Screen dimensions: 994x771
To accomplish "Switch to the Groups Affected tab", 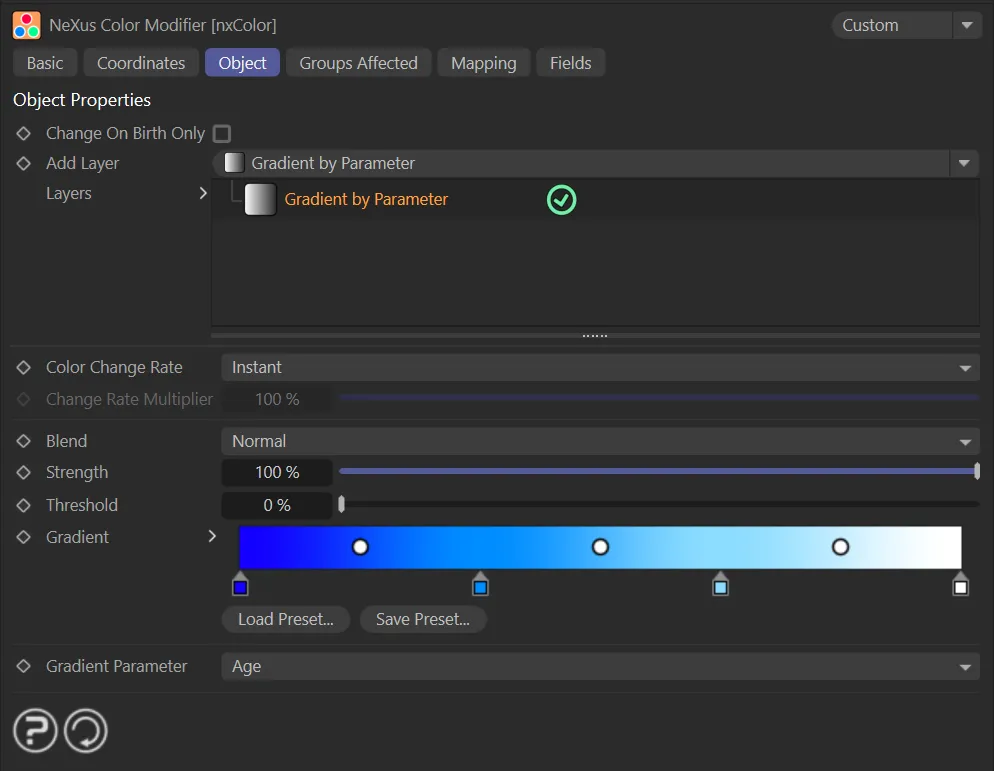I will click(358, 63).
